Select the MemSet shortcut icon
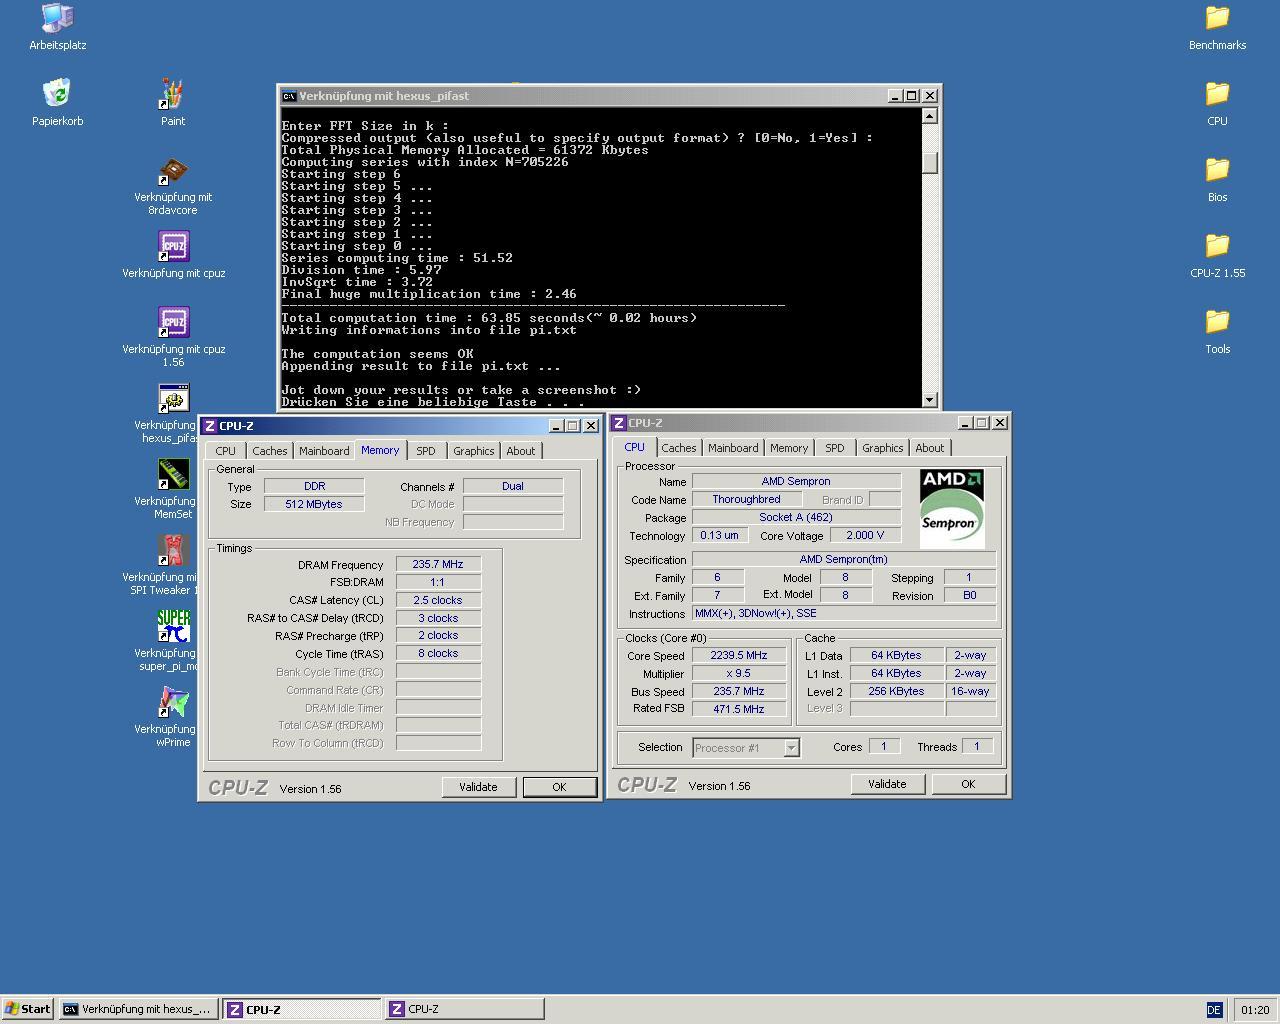Image resolution: width=1280 pixels, height=1024 pixels. [173, 474]
